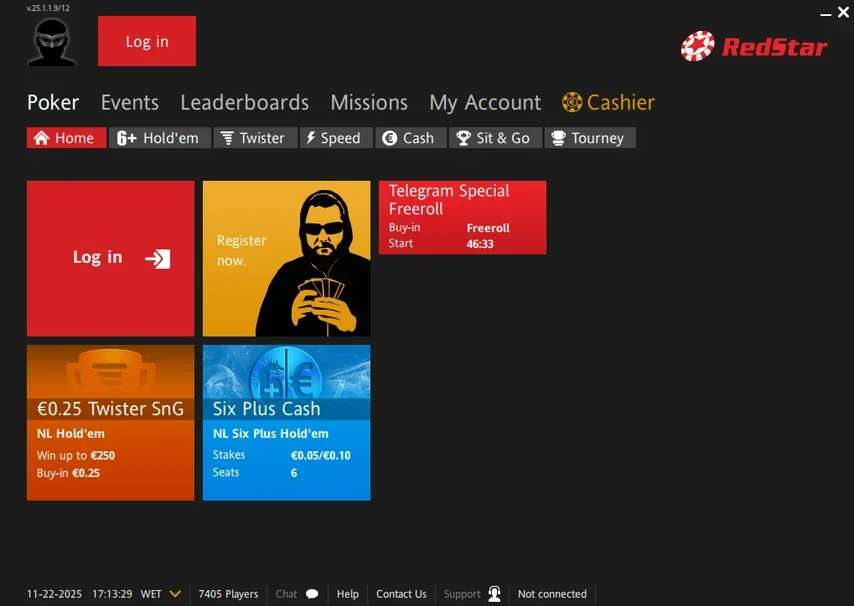Open the Speed poker tab
This screenshot has height=606, width=854.
(x=335, y=138)
